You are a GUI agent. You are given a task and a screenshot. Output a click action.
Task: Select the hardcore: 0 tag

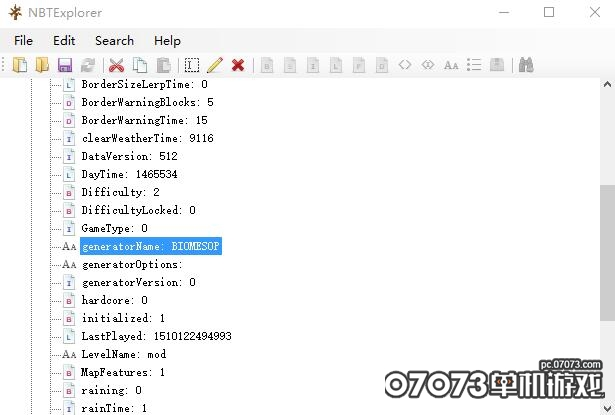tap(114, 300)
